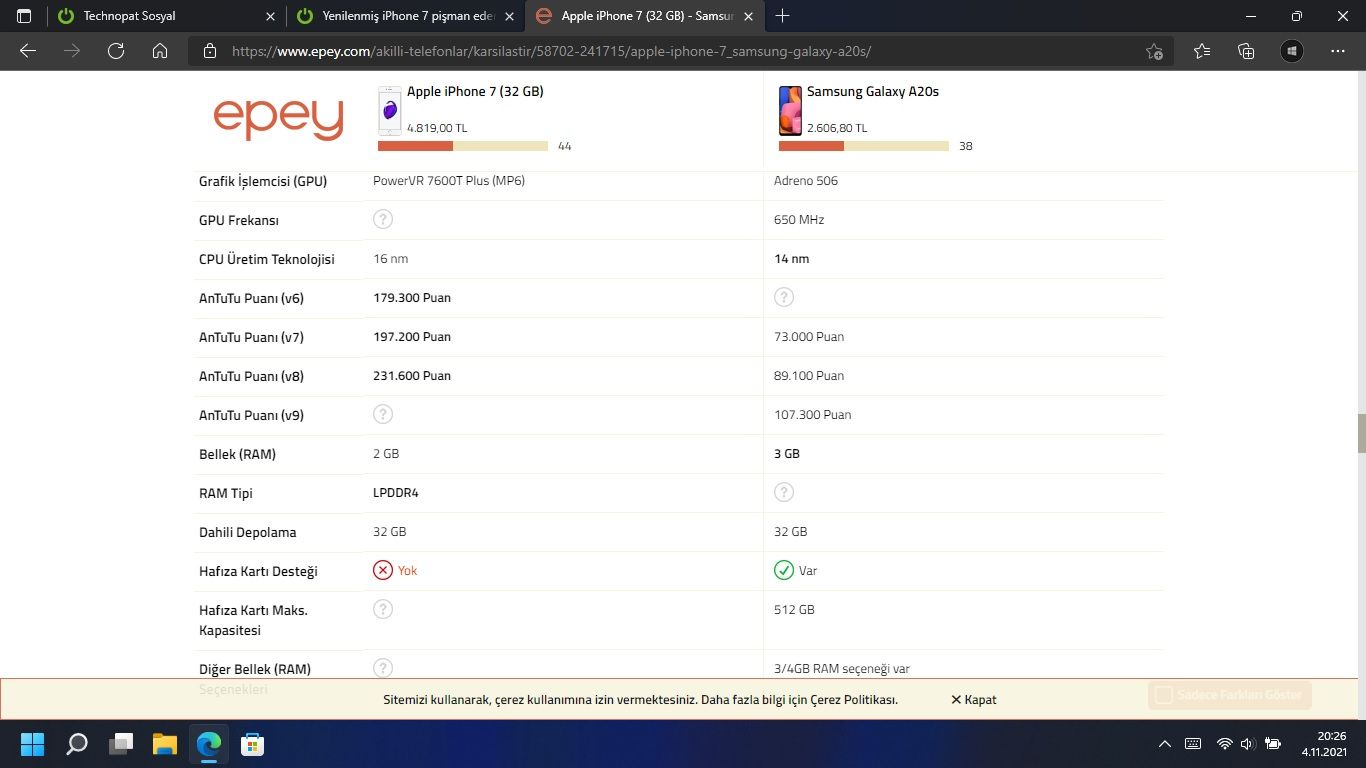
Task: Click the Galaxy A20s score bar showing 38
Action: tap(864, 146)
